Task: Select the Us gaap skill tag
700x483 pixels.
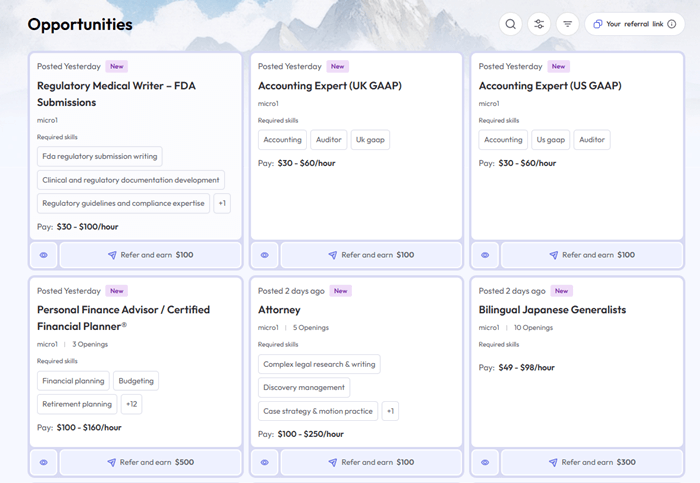Action: pos(551,140)
